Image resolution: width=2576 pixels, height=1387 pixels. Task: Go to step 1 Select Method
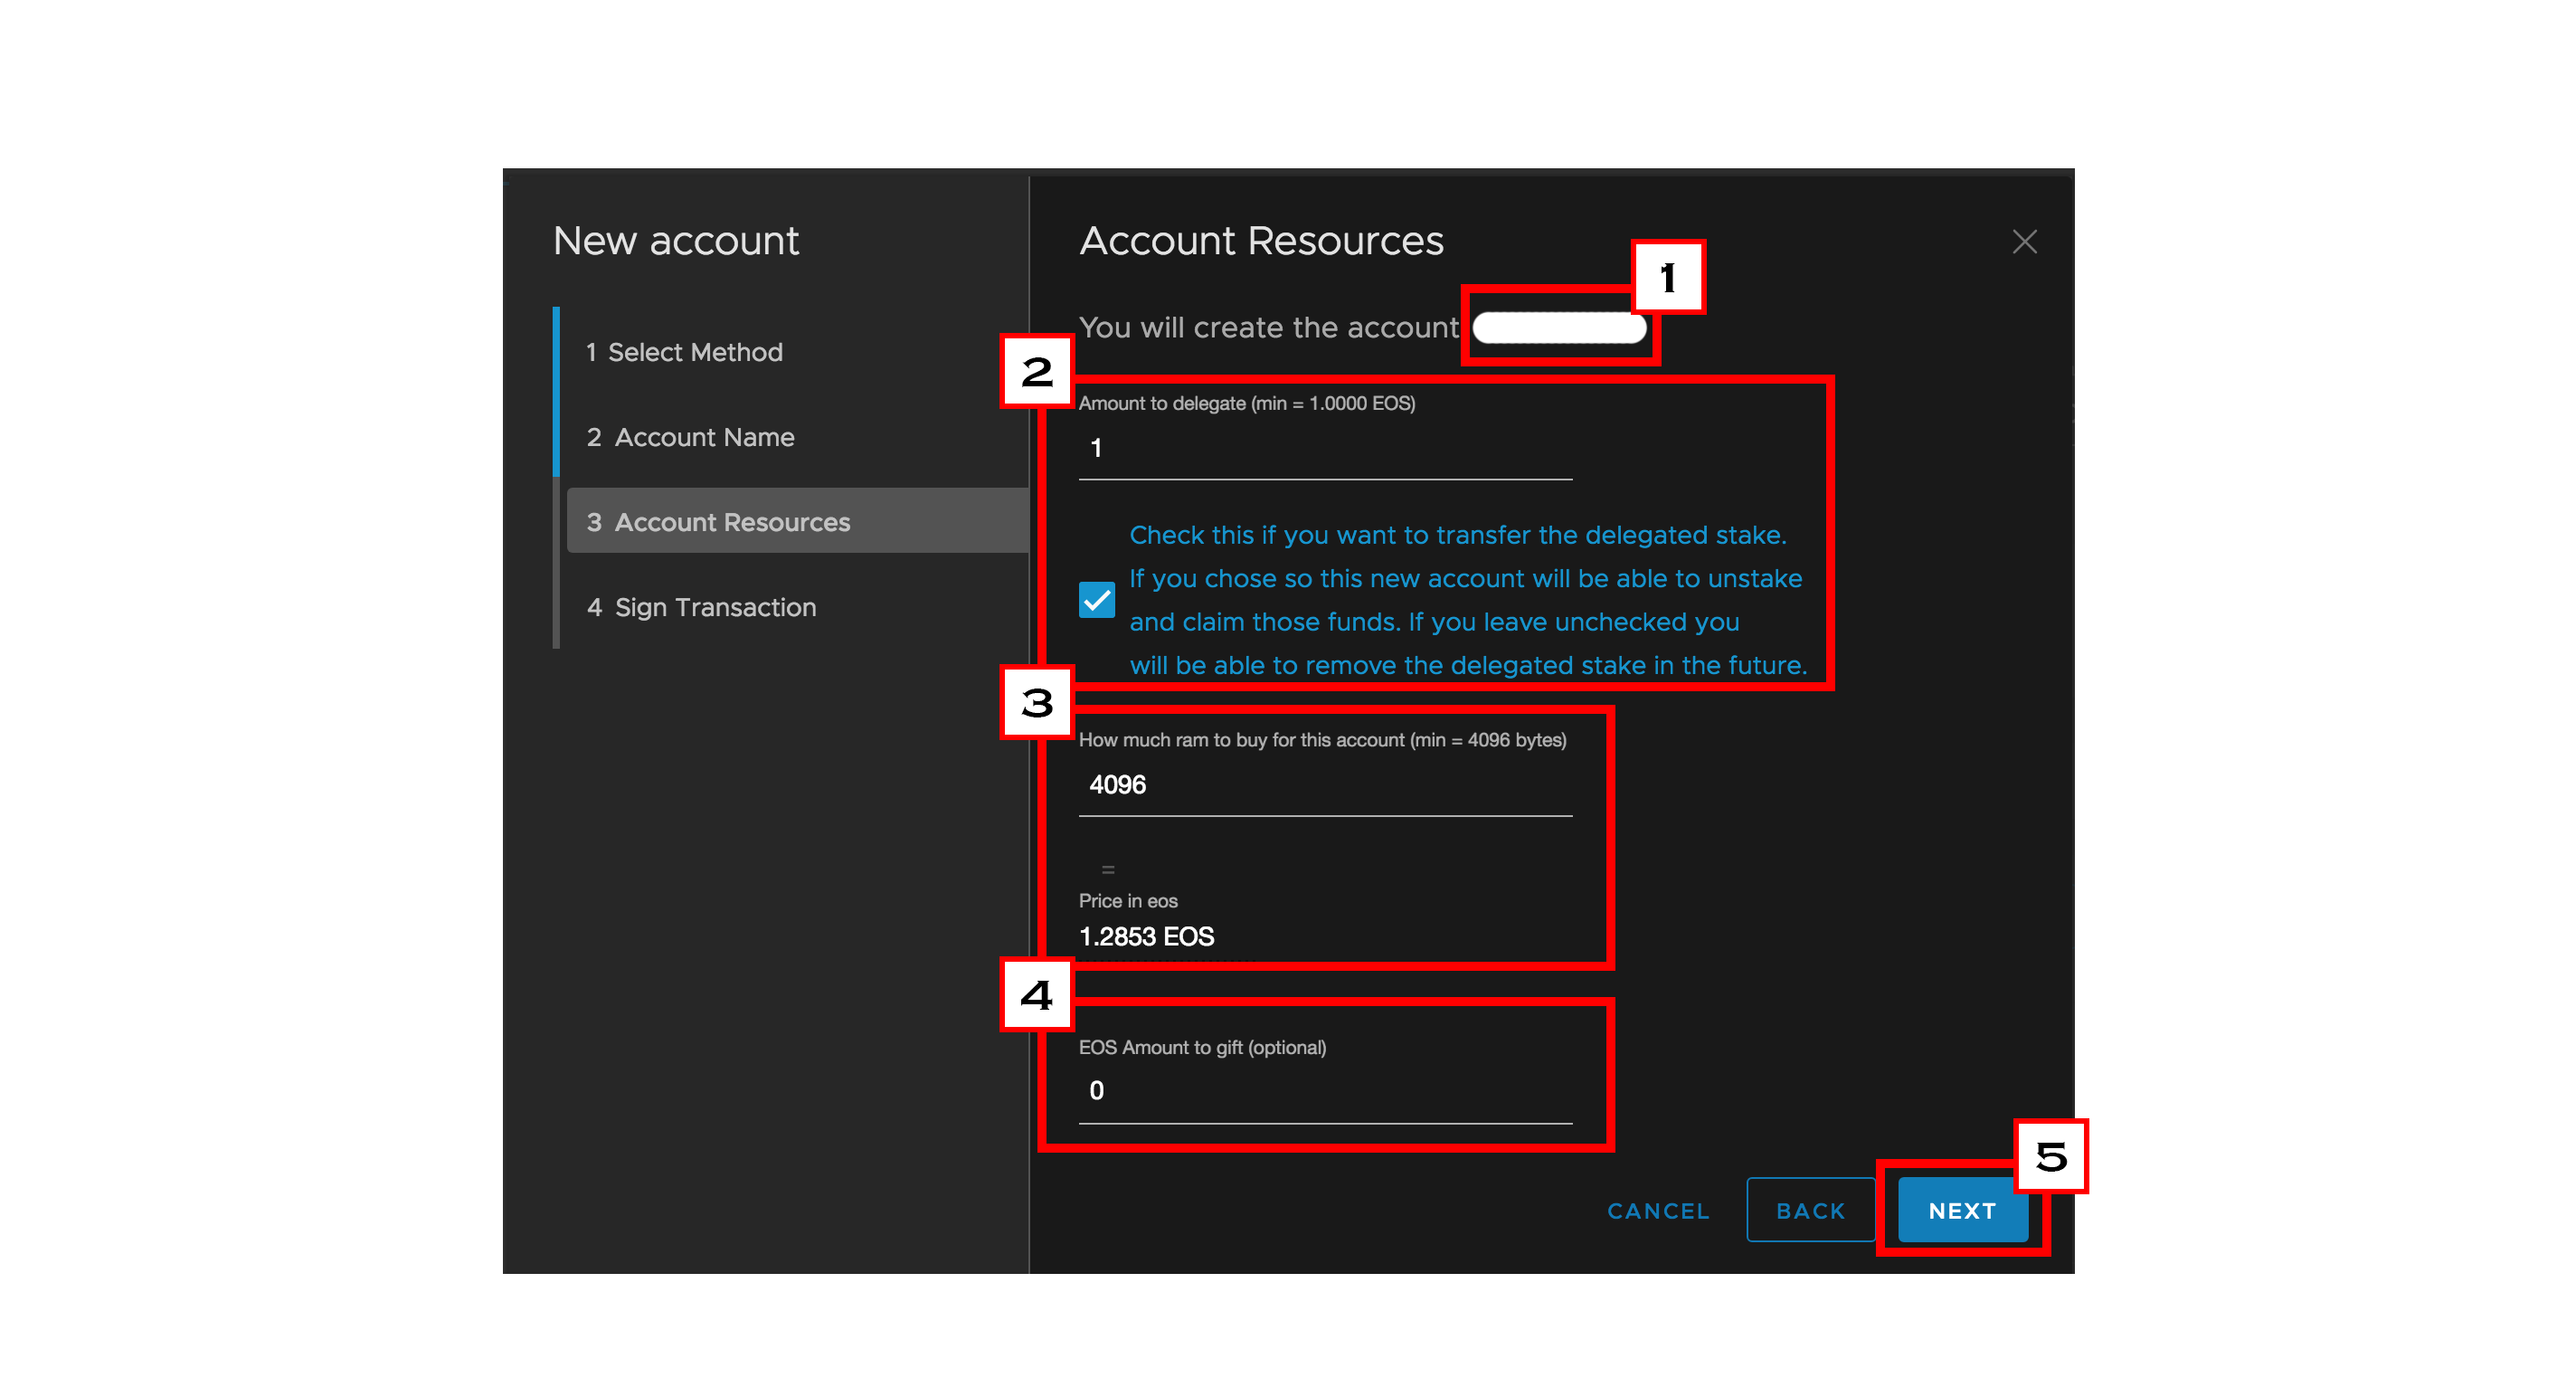tap(685, 352)
